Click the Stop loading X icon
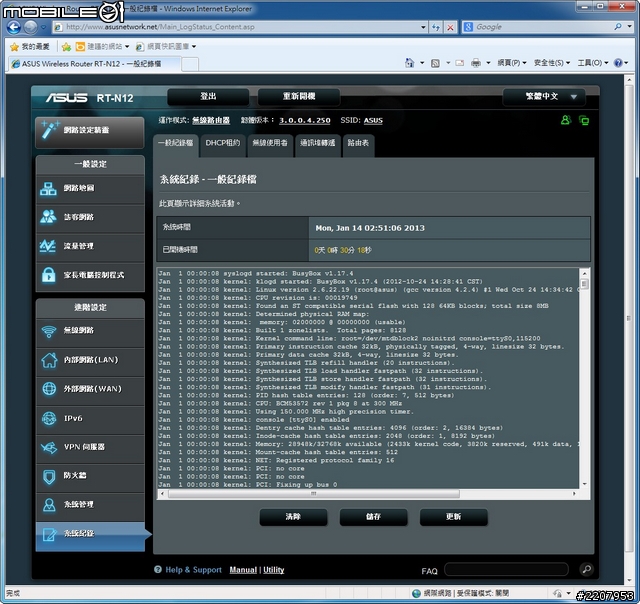The image size is (640, 604). tap(450, 27)
